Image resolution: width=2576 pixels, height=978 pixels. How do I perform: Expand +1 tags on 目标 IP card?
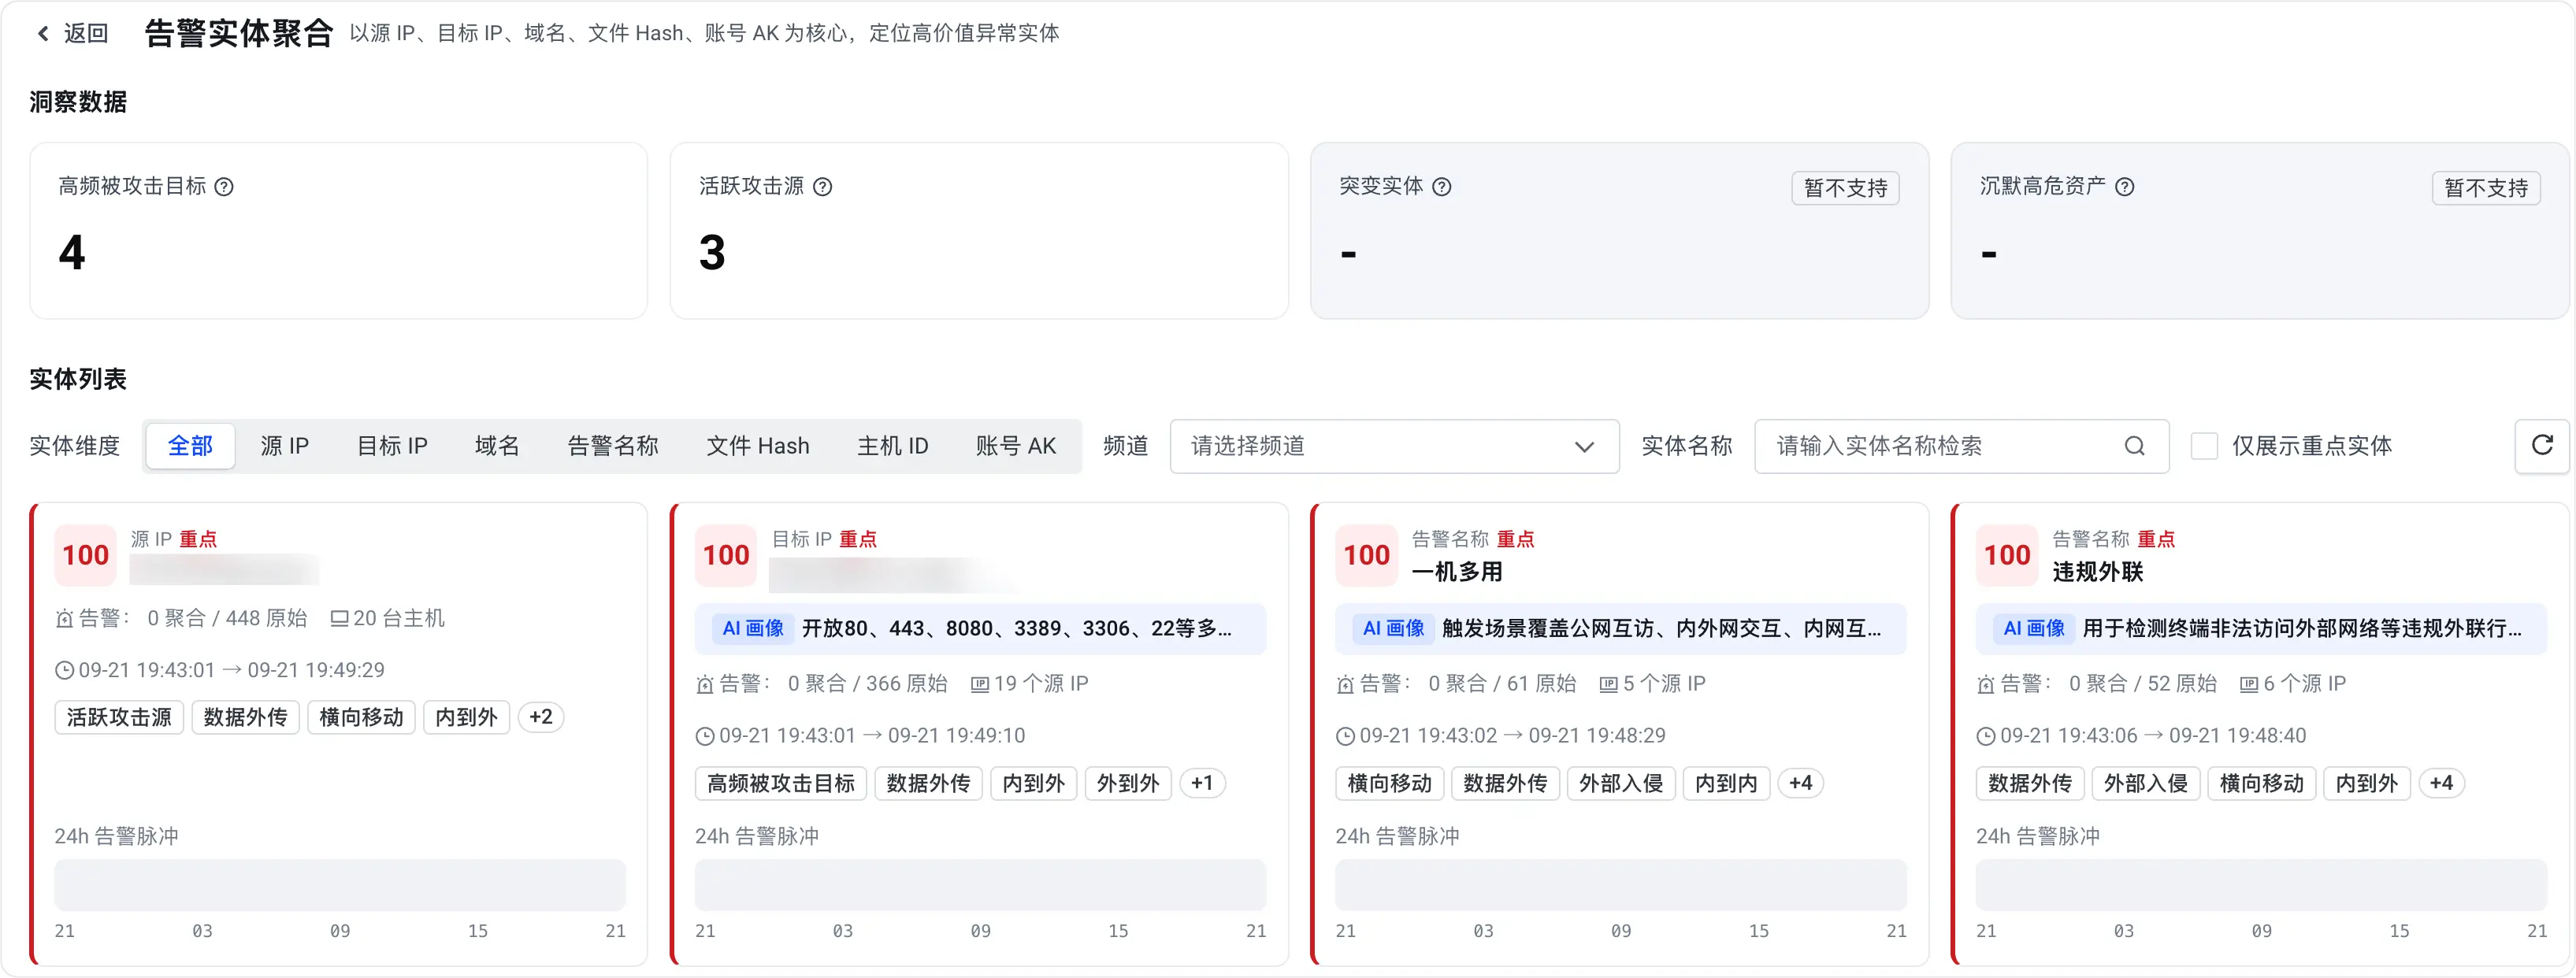point(1202,783)
